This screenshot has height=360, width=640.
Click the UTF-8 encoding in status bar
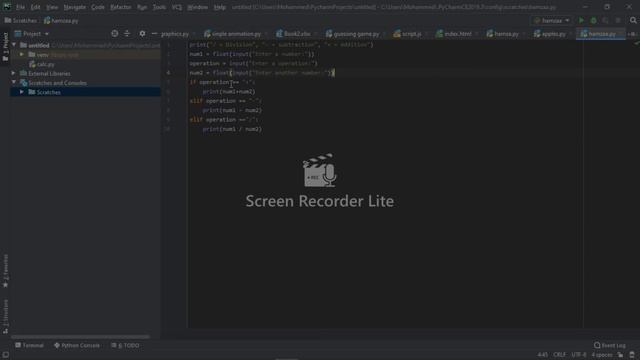point(579,355)
